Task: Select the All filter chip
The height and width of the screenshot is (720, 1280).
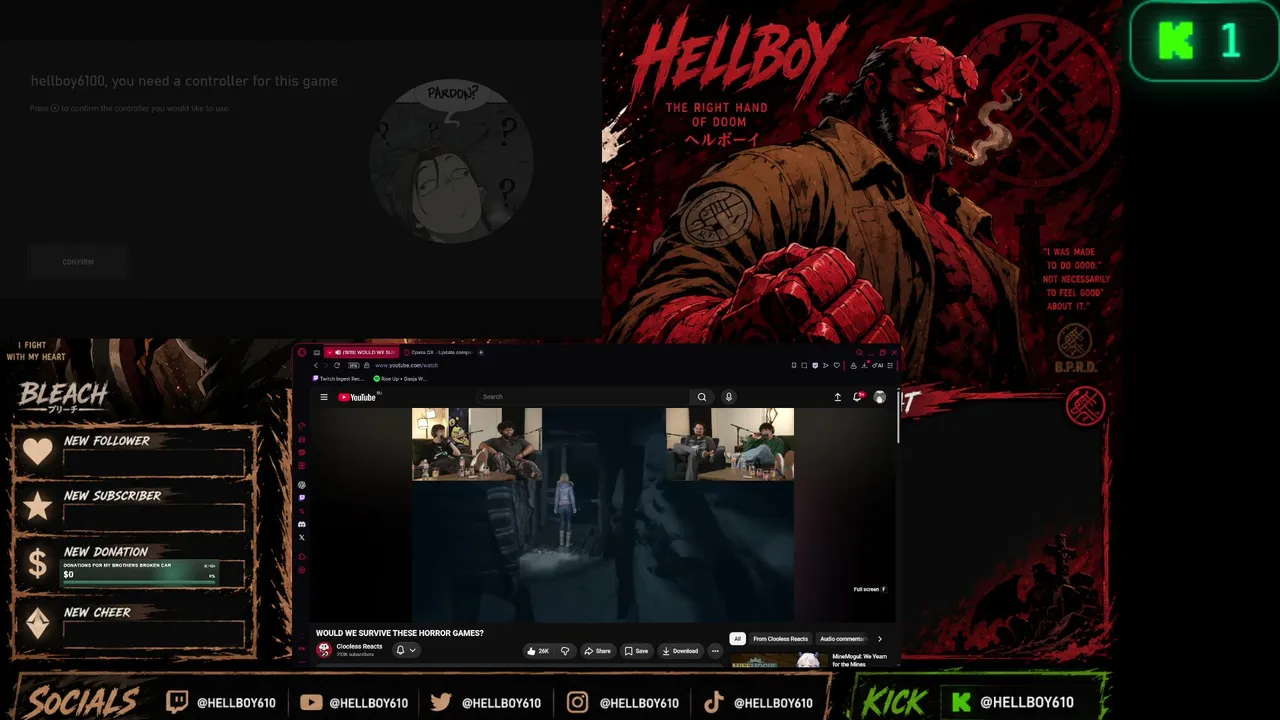Action: [x=738, y=639]
